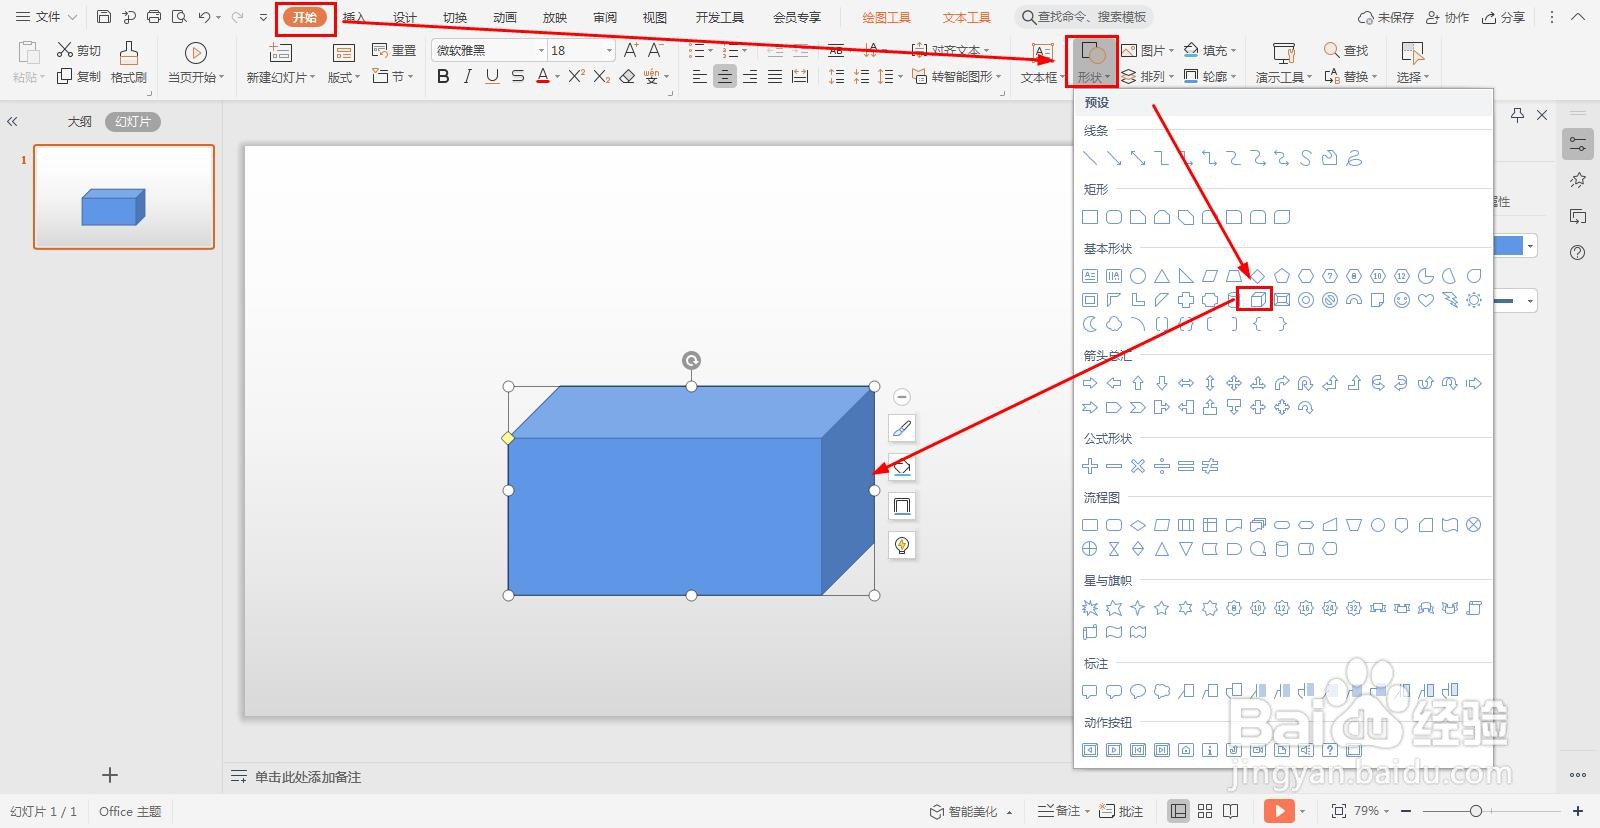Open the font size dropdown
Screen dimensions: 1600x828
pos(609,50)
